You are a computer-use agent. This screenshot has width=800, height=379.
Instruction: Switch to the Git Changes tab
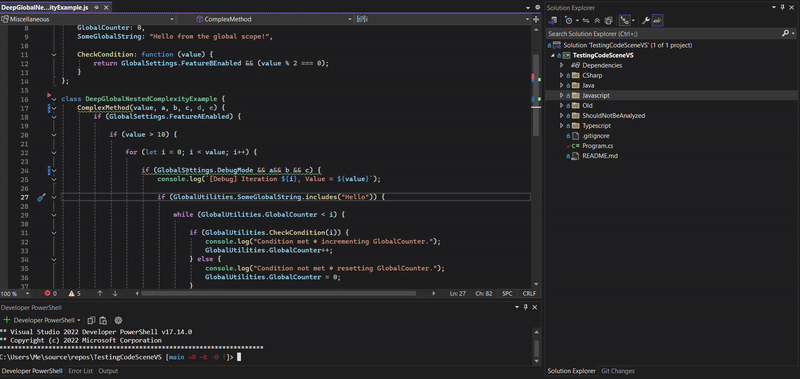pos(618,371)
